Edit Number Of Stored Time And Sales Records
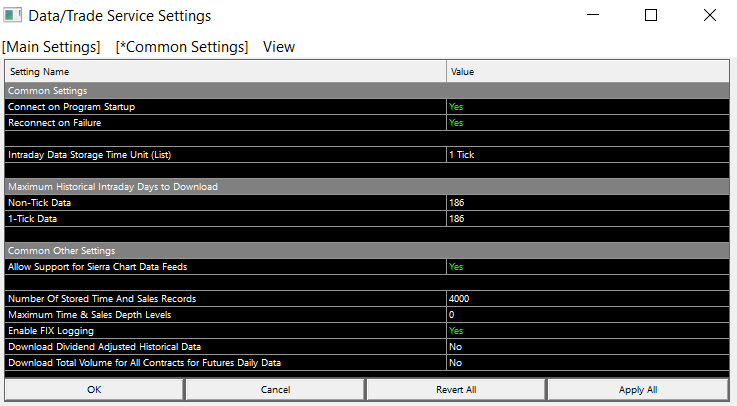Image resolution: width=737 pixels, height=406 pixels. click(588, 298)
